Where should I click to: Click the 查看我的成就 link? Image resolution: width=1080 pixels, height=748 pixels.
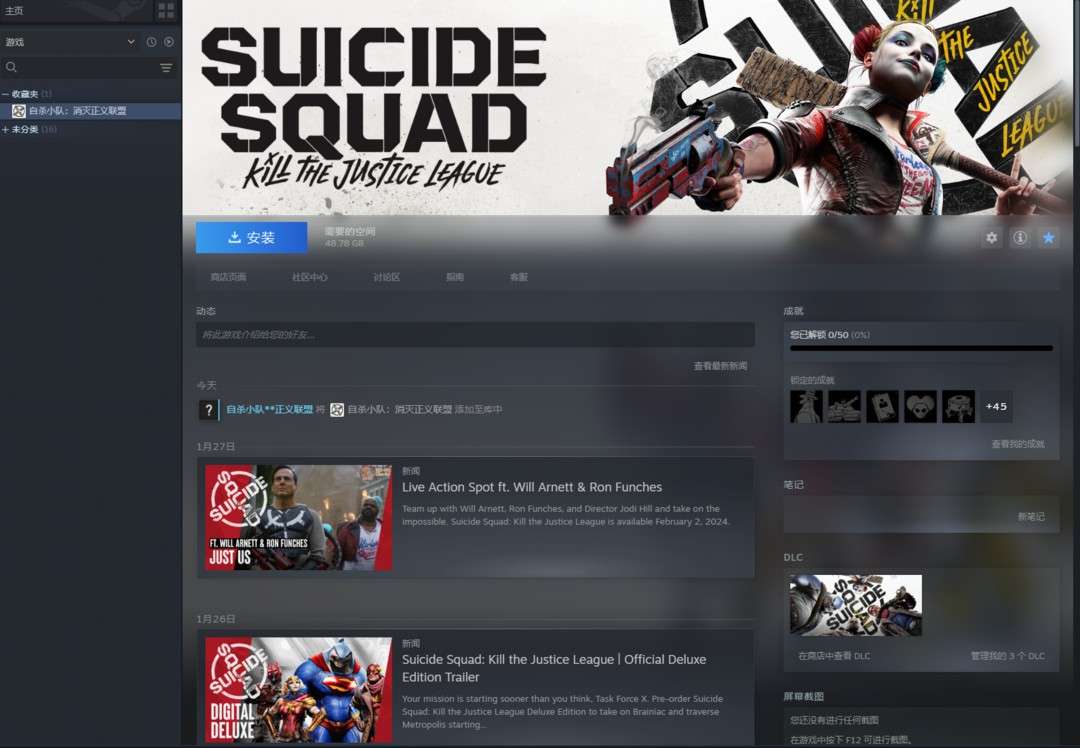(1017, 444)
